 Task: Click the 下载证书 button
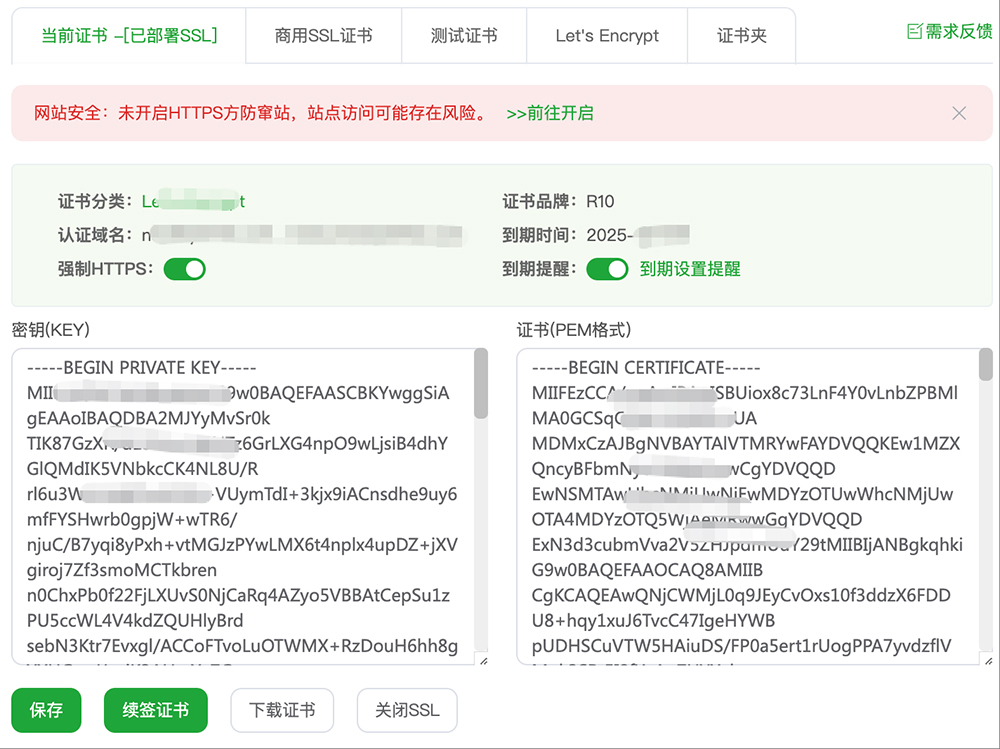pyautogui.click(x=282, y=710)
